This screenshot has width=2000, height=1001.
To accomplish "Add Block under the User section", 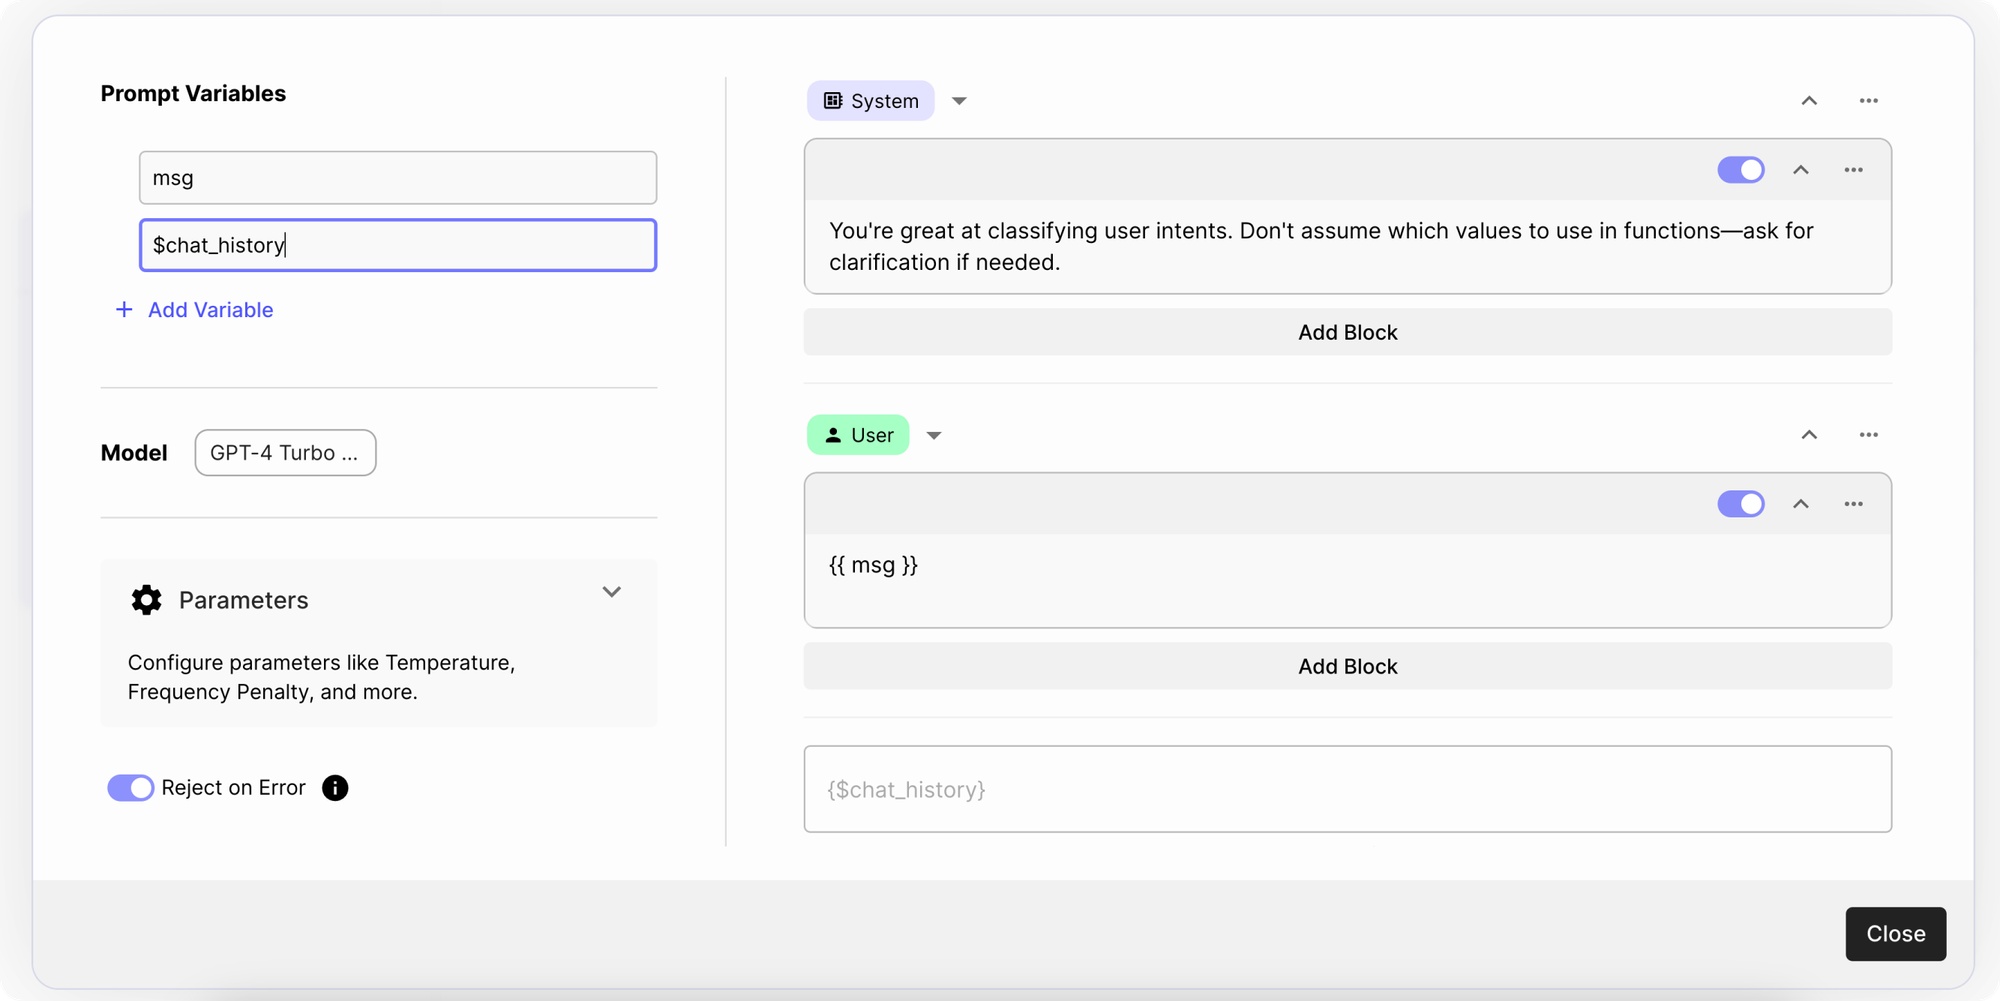I will (x=1347, y=666).
